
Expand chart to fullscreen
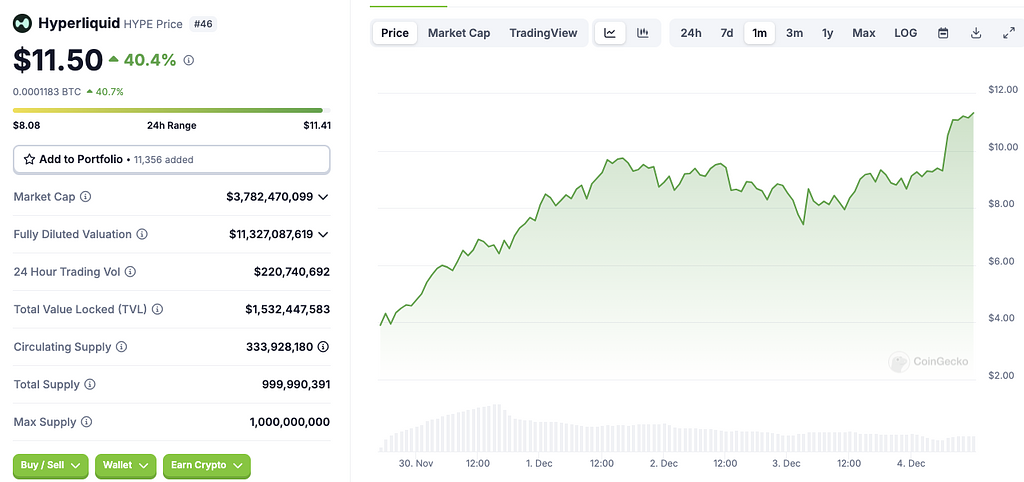point(1008,33)
